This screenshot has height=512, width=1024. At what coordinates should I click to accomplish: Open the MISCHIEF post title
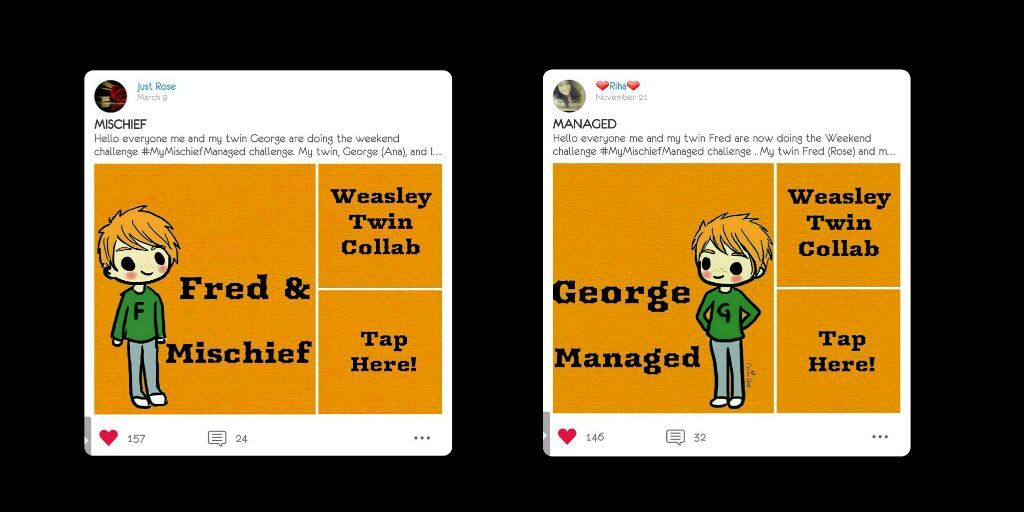pos(121,124)
